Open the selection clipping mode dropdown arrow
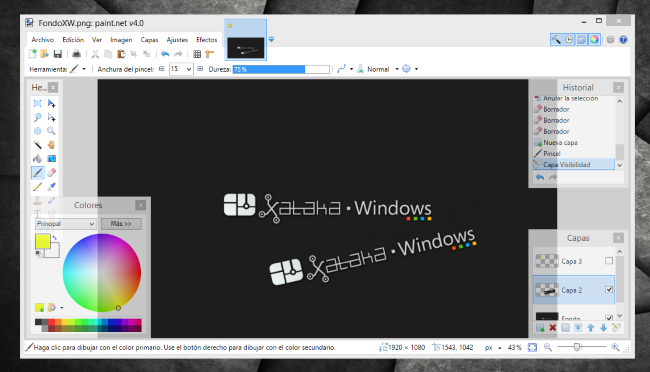The image size is (650, 372). (416, 69)
